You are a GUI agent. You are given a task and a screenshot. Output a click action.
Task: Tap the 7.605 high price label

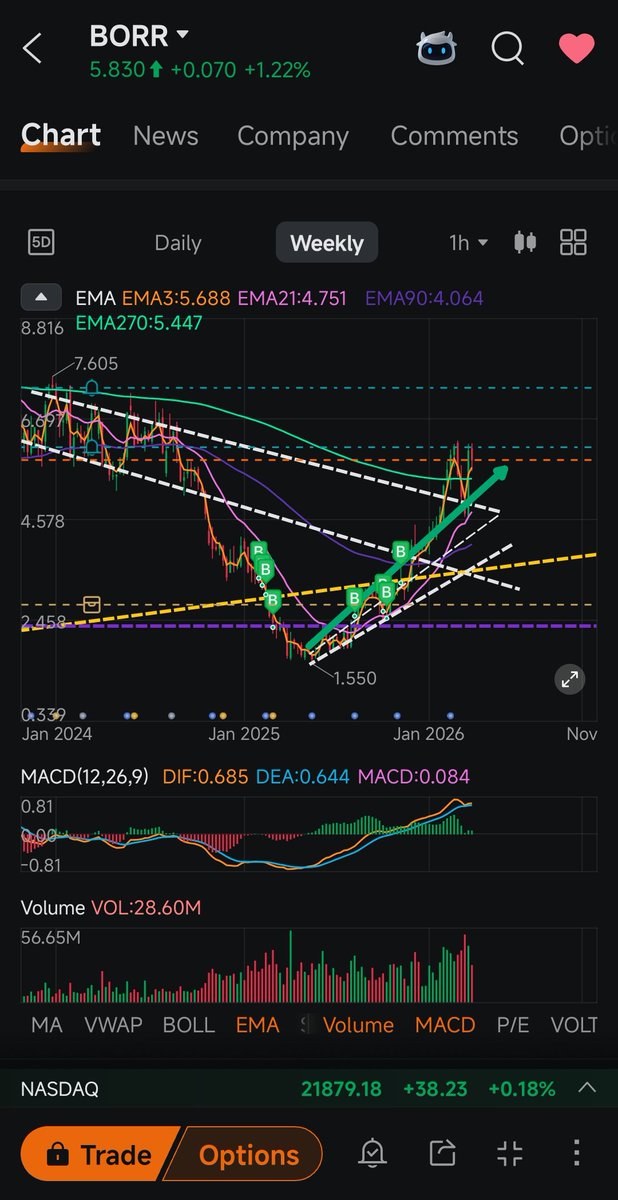click(96, 364)
